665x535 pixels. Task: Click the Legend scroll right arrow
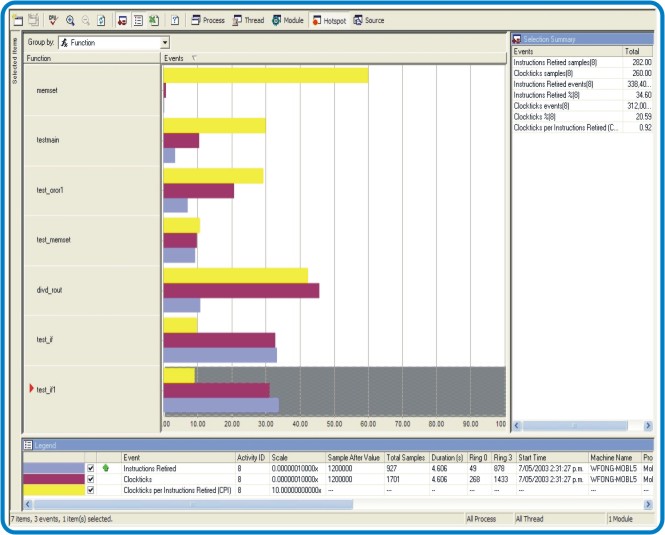click(x=648, y=504)
